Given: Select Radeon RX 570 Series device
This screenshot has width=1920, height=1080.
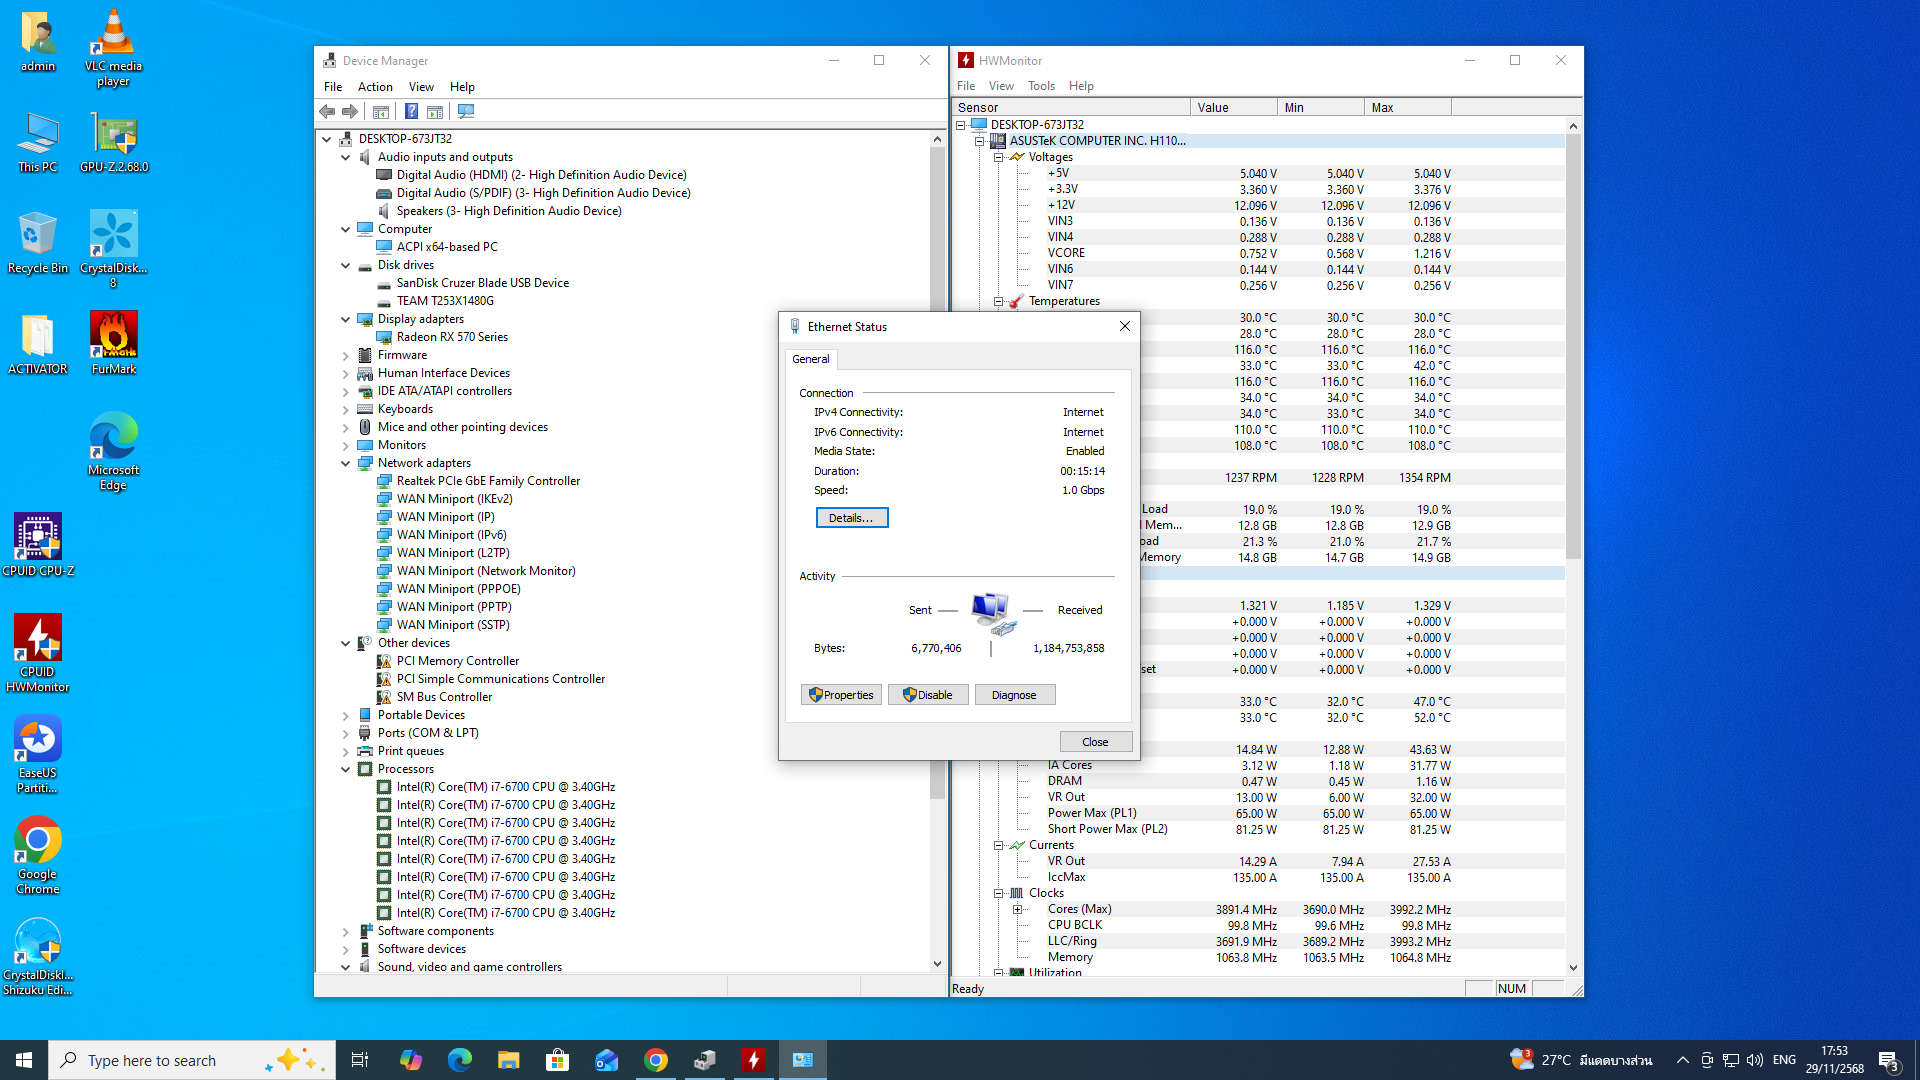Looking at the screenshot, I should 451,337.
